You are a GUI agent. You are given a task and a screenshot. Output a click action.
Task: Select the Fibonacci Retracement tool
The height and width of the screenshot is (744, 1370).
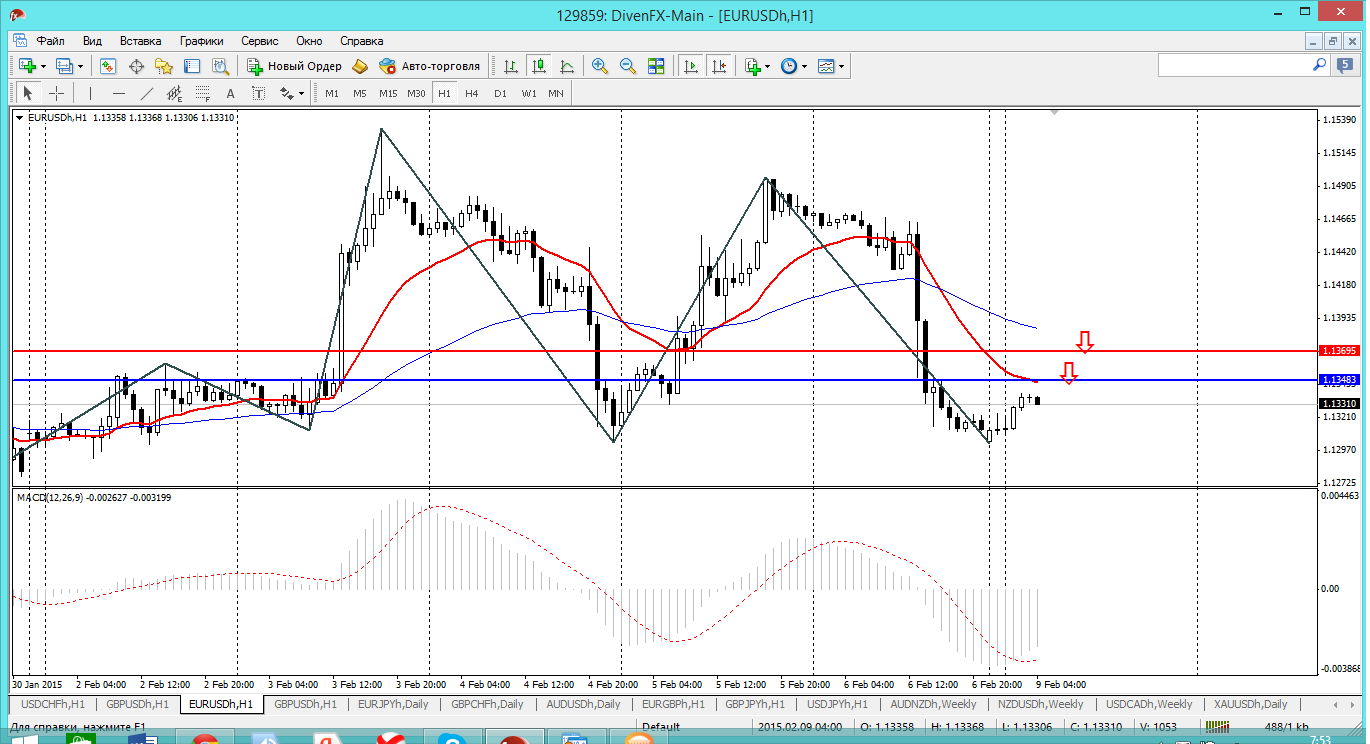[203, 93]
